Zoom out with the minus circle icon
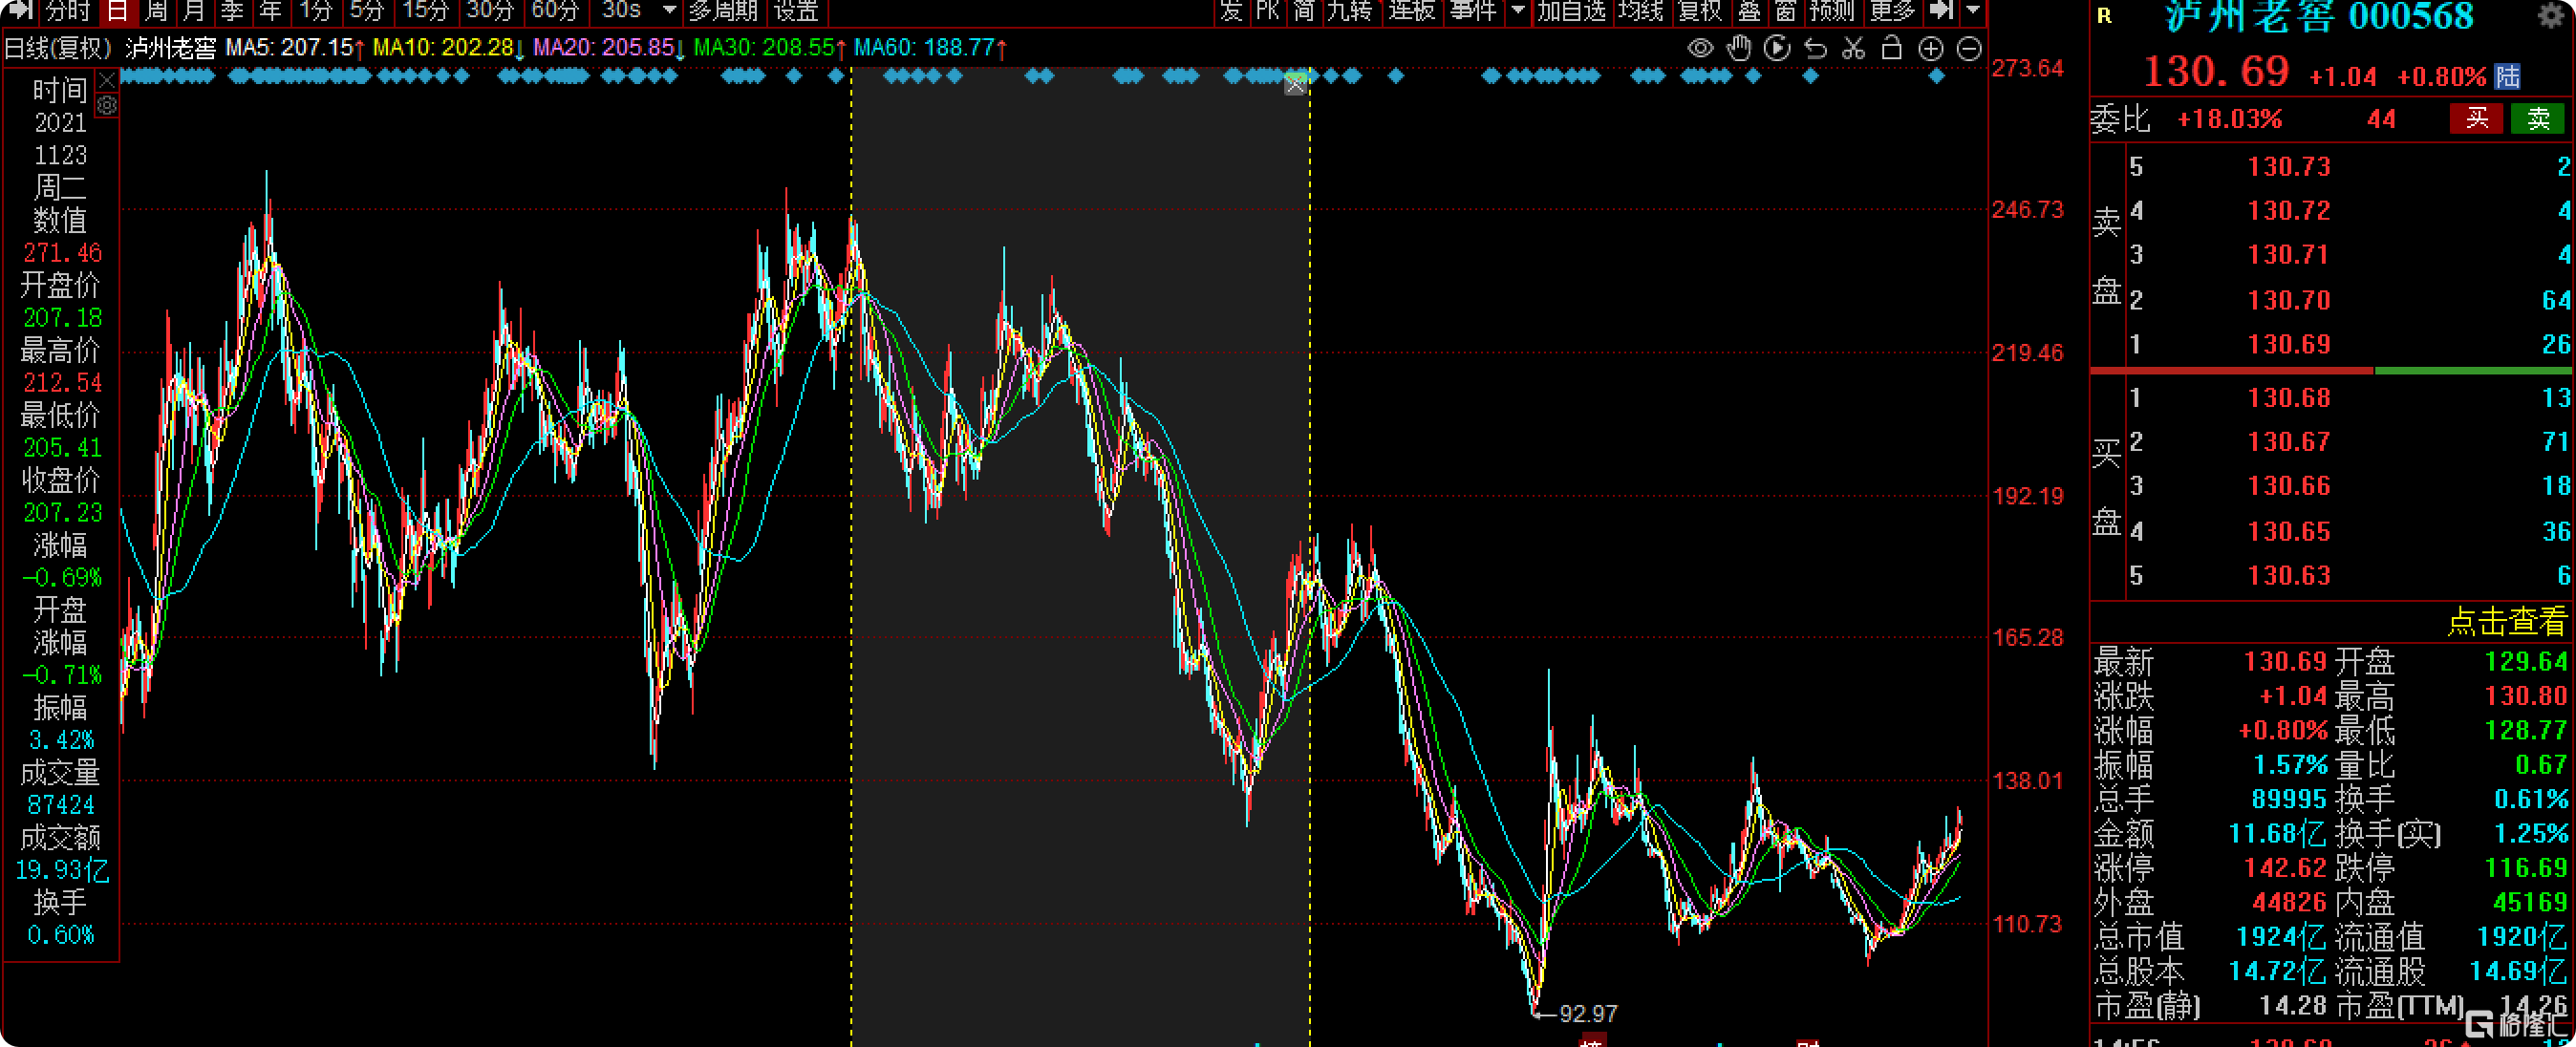Image resolution: width=2576 pixels, height=1047 pixels. pos(1969,48)
